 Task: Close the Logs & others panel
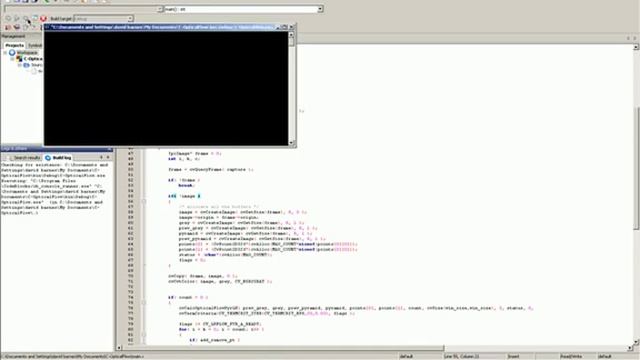(x=109, y=149)
